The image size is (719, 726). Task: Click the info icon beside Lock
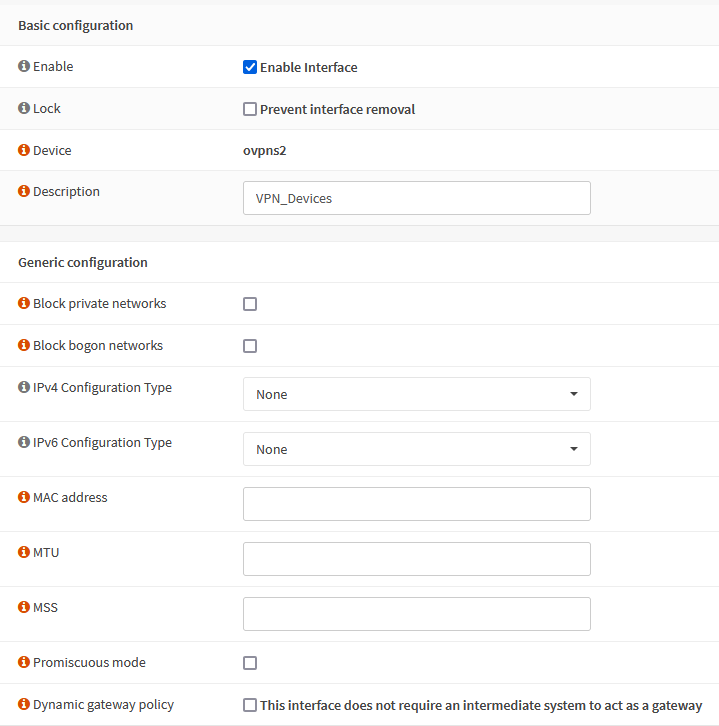[24, 108]
